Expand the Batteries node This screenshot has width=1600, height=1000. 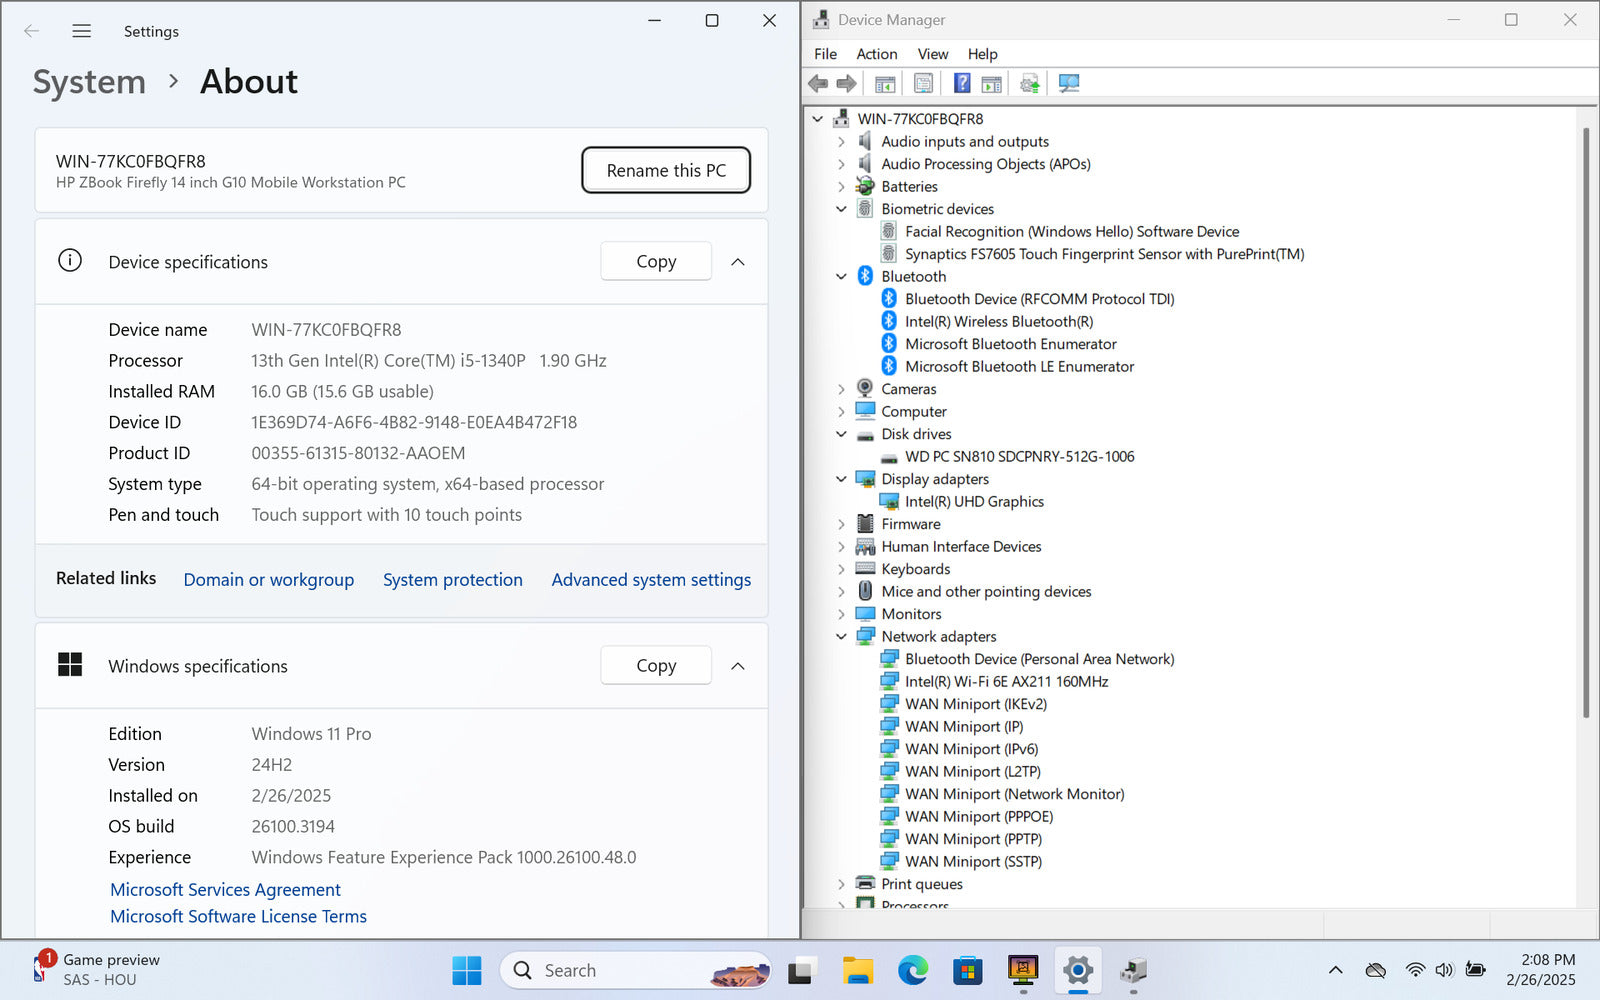point(841,187)
